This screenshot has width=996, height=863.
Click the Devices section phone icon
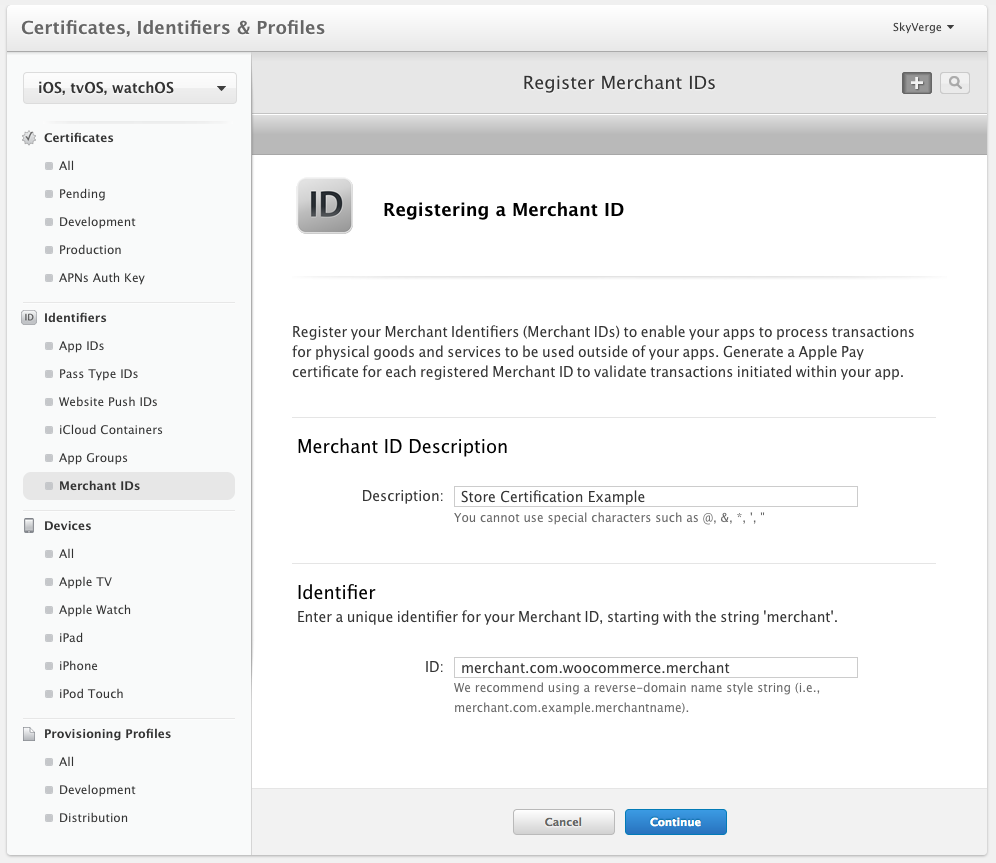pyautogui.click(x=29, y=526)
